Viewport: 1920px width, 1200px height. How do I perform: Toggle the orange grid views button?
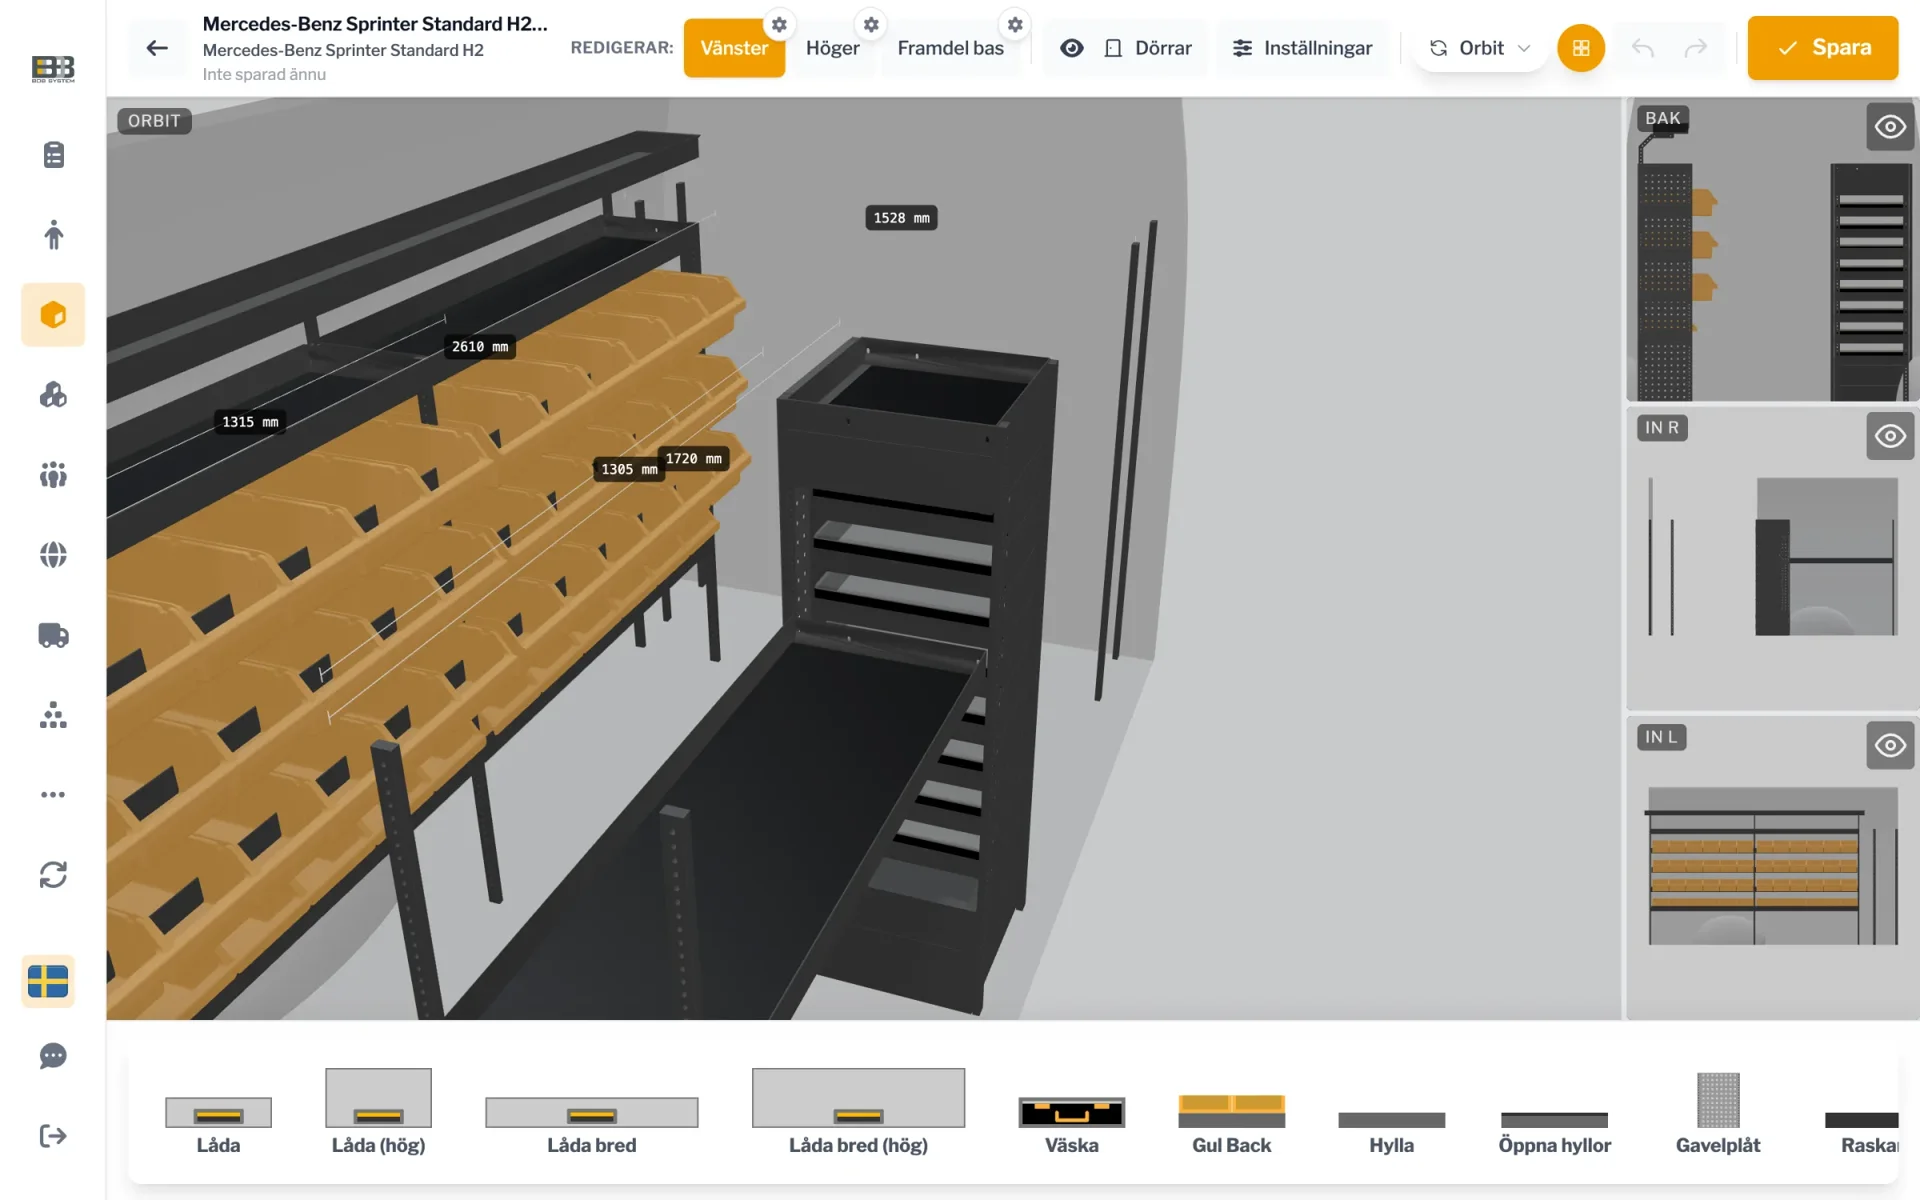pyautogui.click(x=1581, y=48)
